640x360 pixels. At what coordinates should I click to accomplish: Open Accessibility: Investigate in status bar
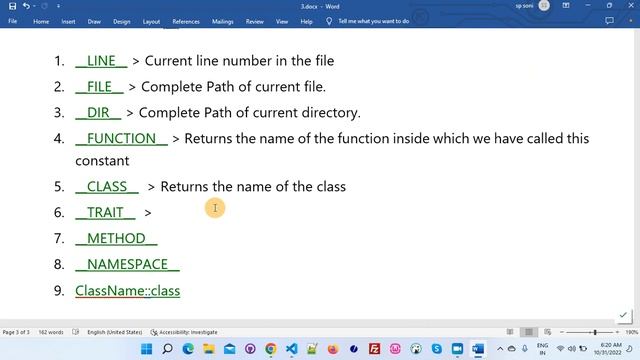[x=184, y=332]
